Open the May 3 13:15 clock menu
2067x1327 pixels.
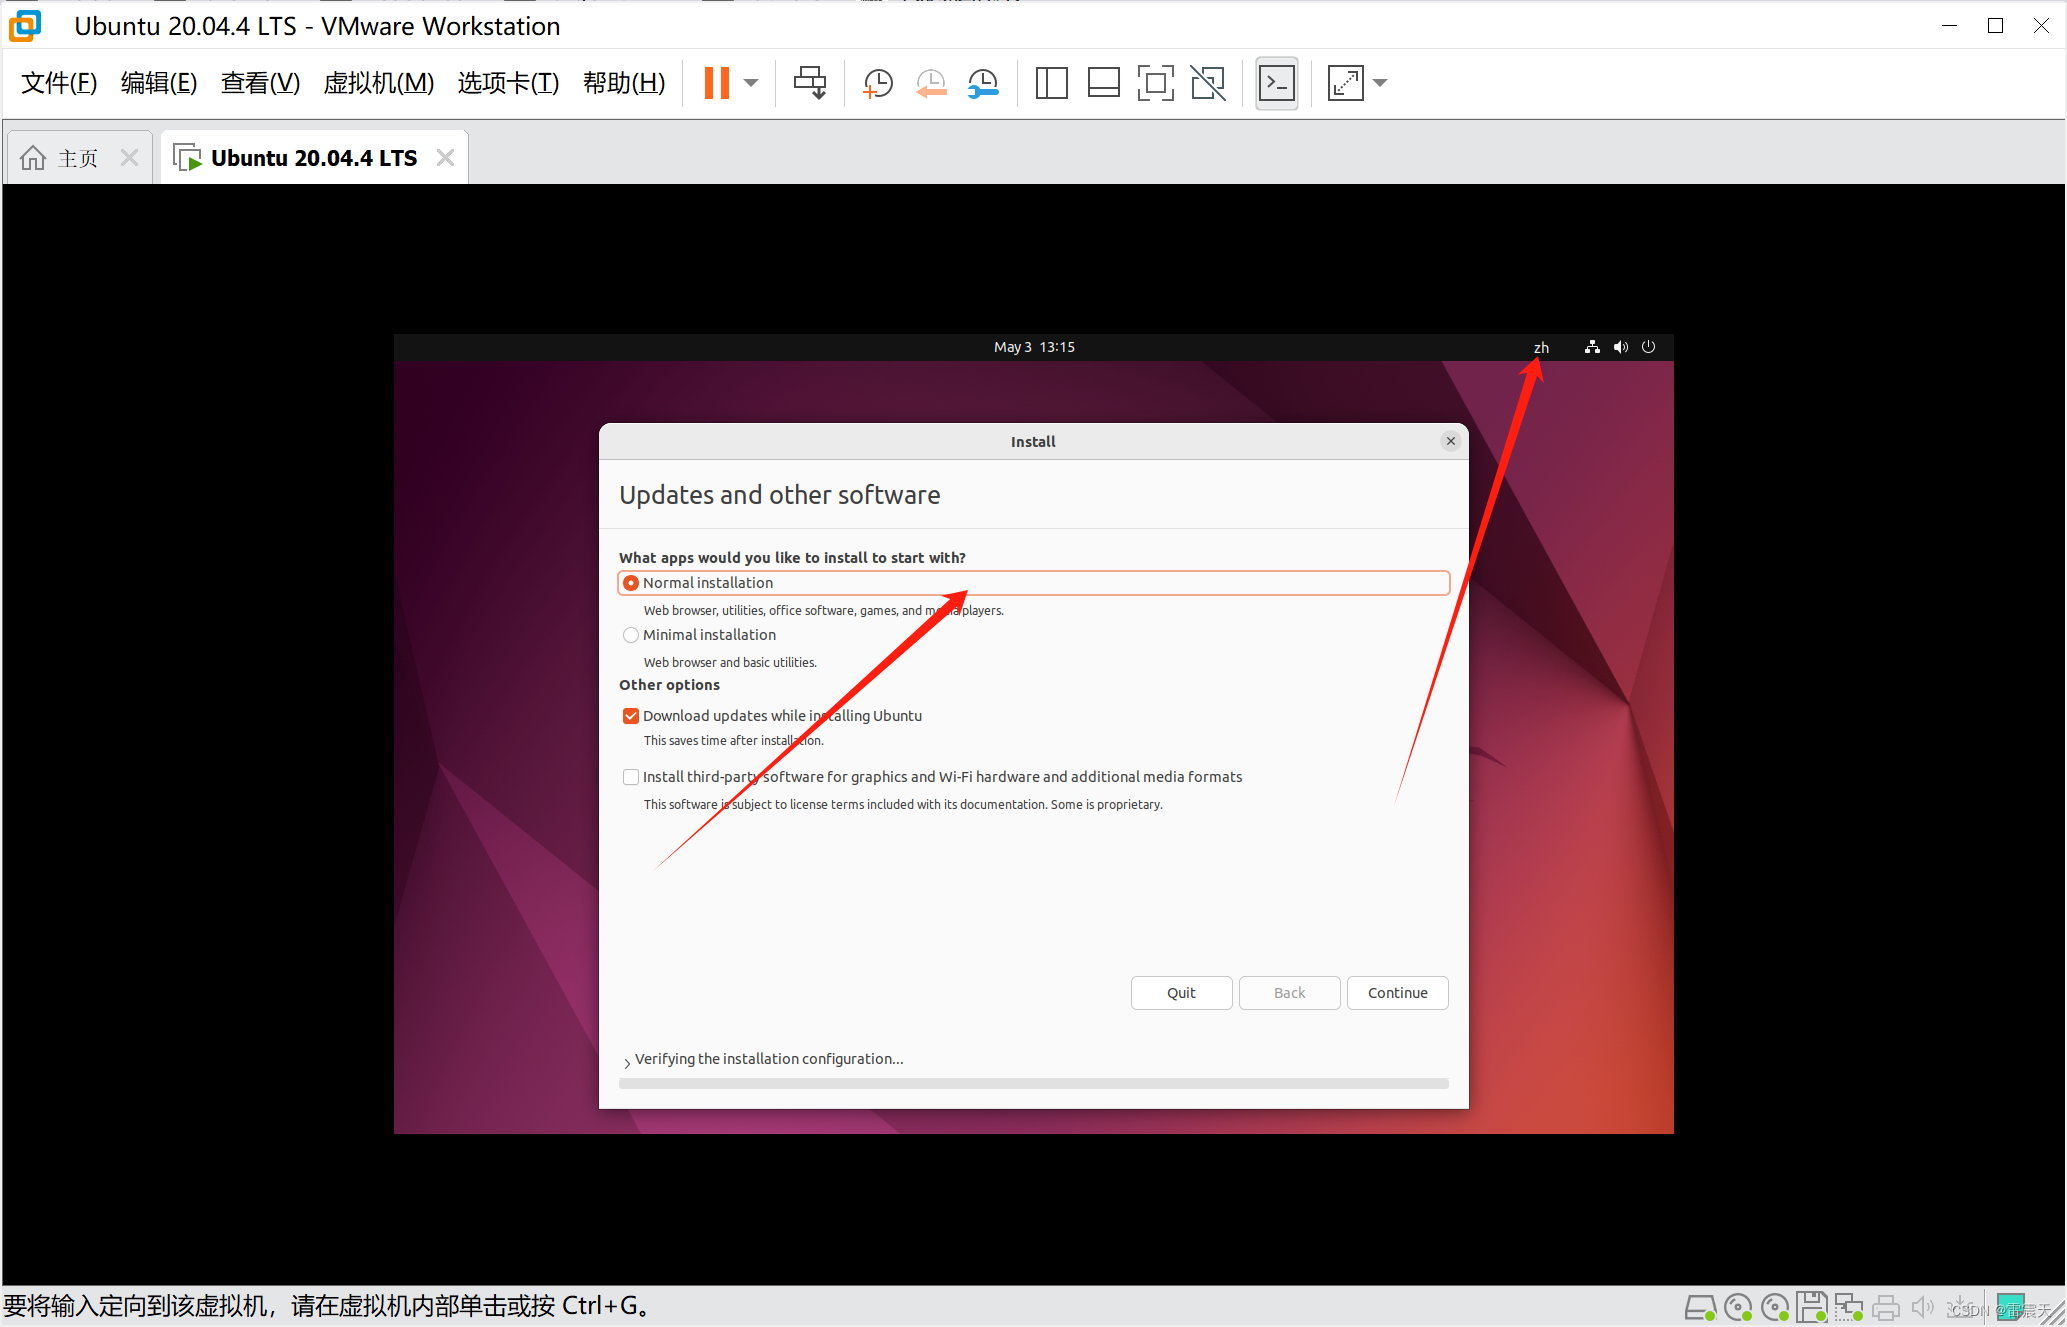[1034, 347]
